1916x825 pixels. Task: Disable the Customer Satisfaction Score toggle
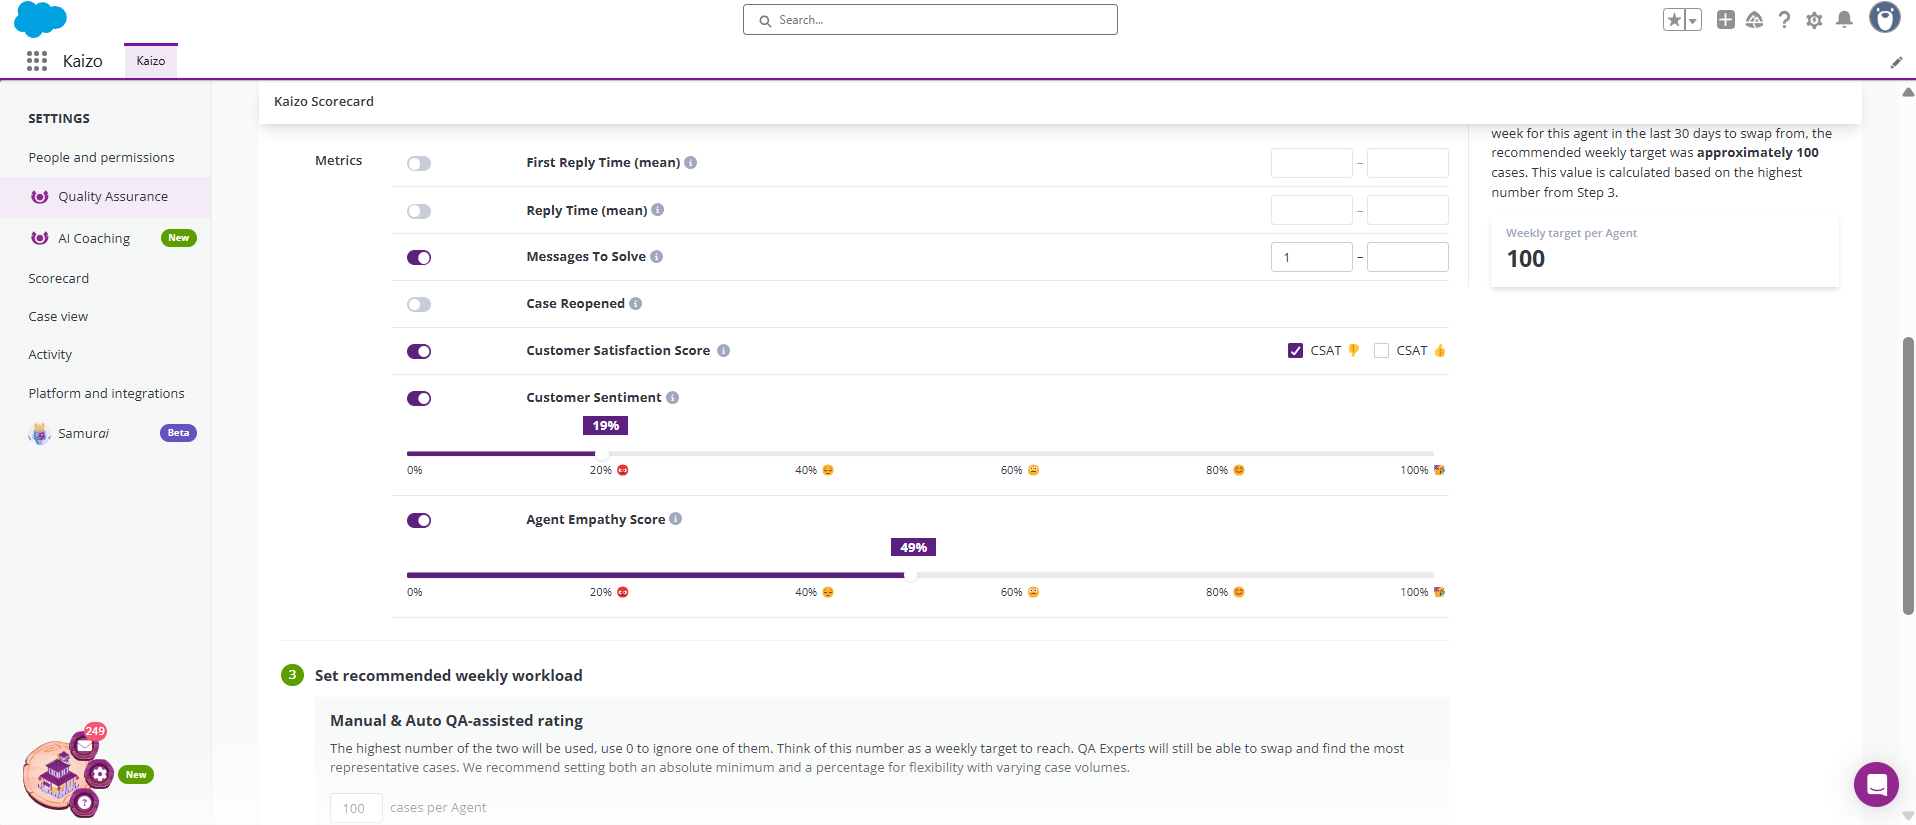coord(419,351)
